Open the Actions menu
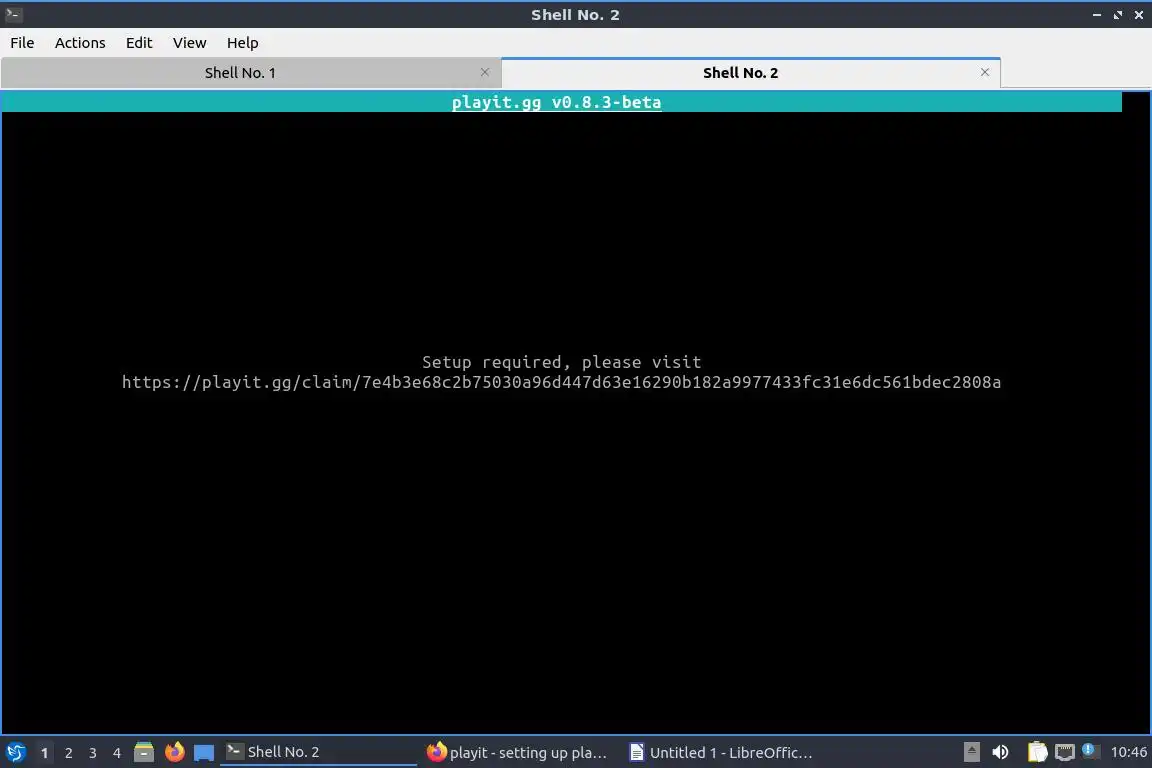Image resolution: width=1152 pixels, height=768 pixels. coord(80,43)
